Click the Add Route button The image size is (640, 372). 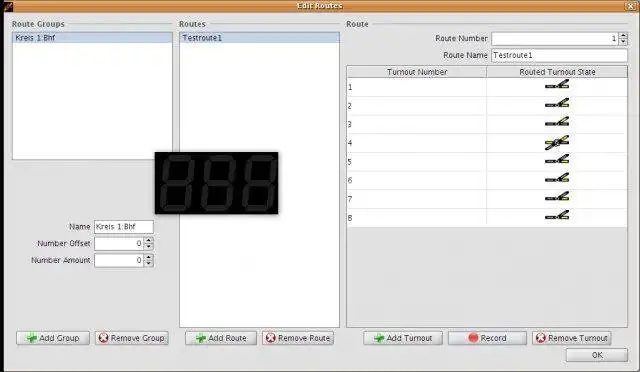click(x=221, y=338)
